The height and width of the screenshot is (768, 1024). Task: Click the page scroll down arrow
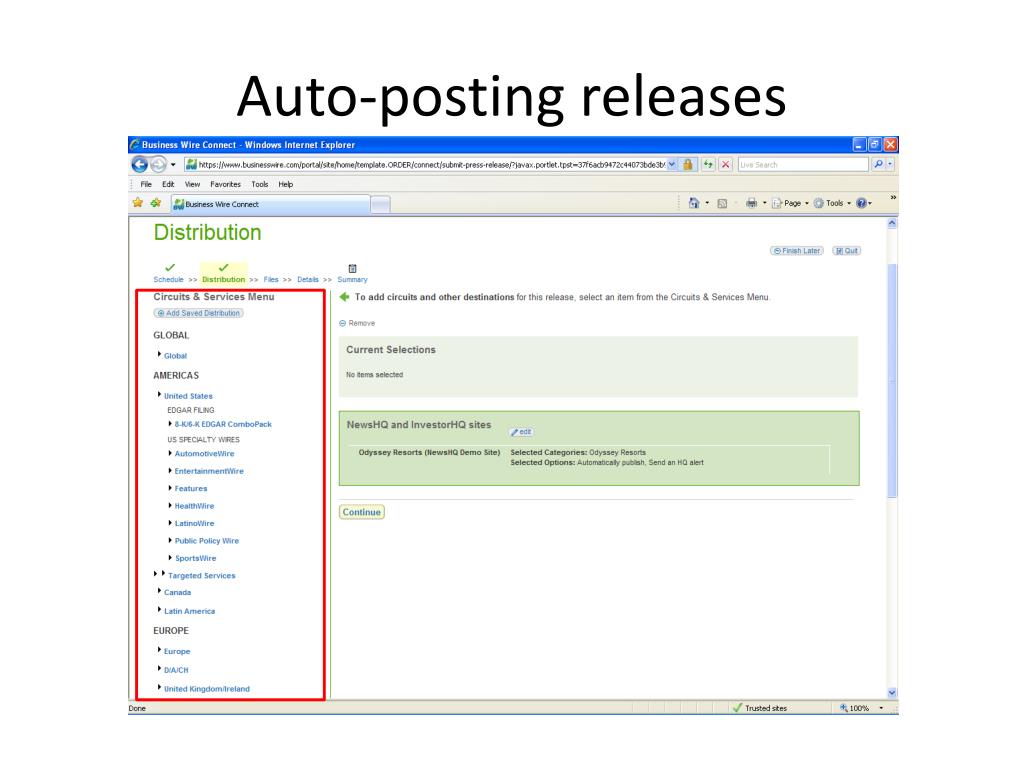tap(892, 693)
